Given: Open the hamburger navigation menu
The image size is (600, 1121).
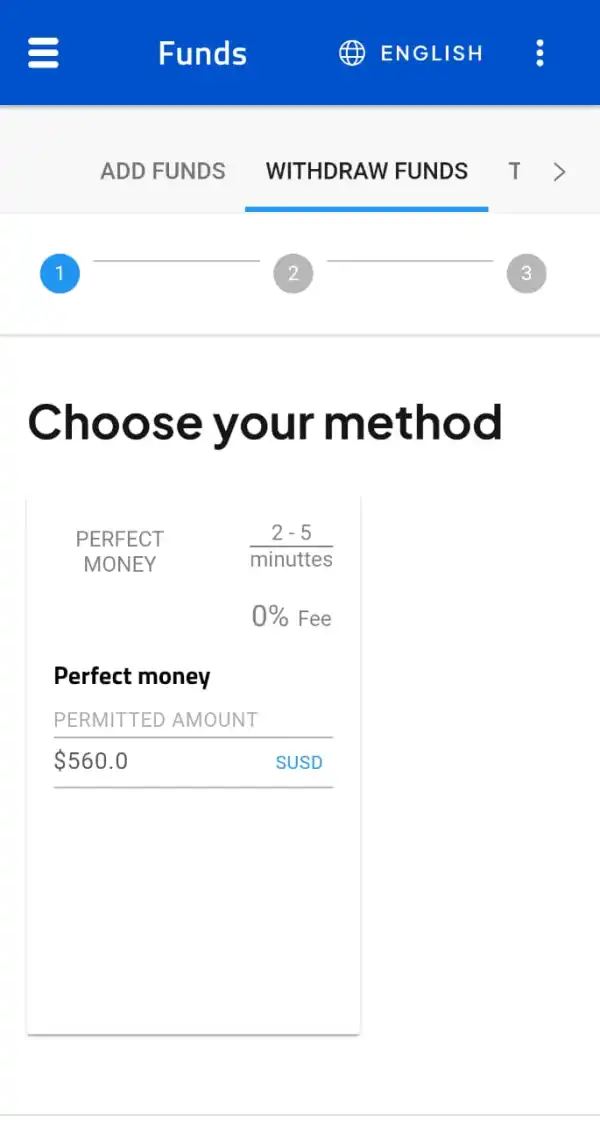Looking at the screenshot, I should (43, 53).
